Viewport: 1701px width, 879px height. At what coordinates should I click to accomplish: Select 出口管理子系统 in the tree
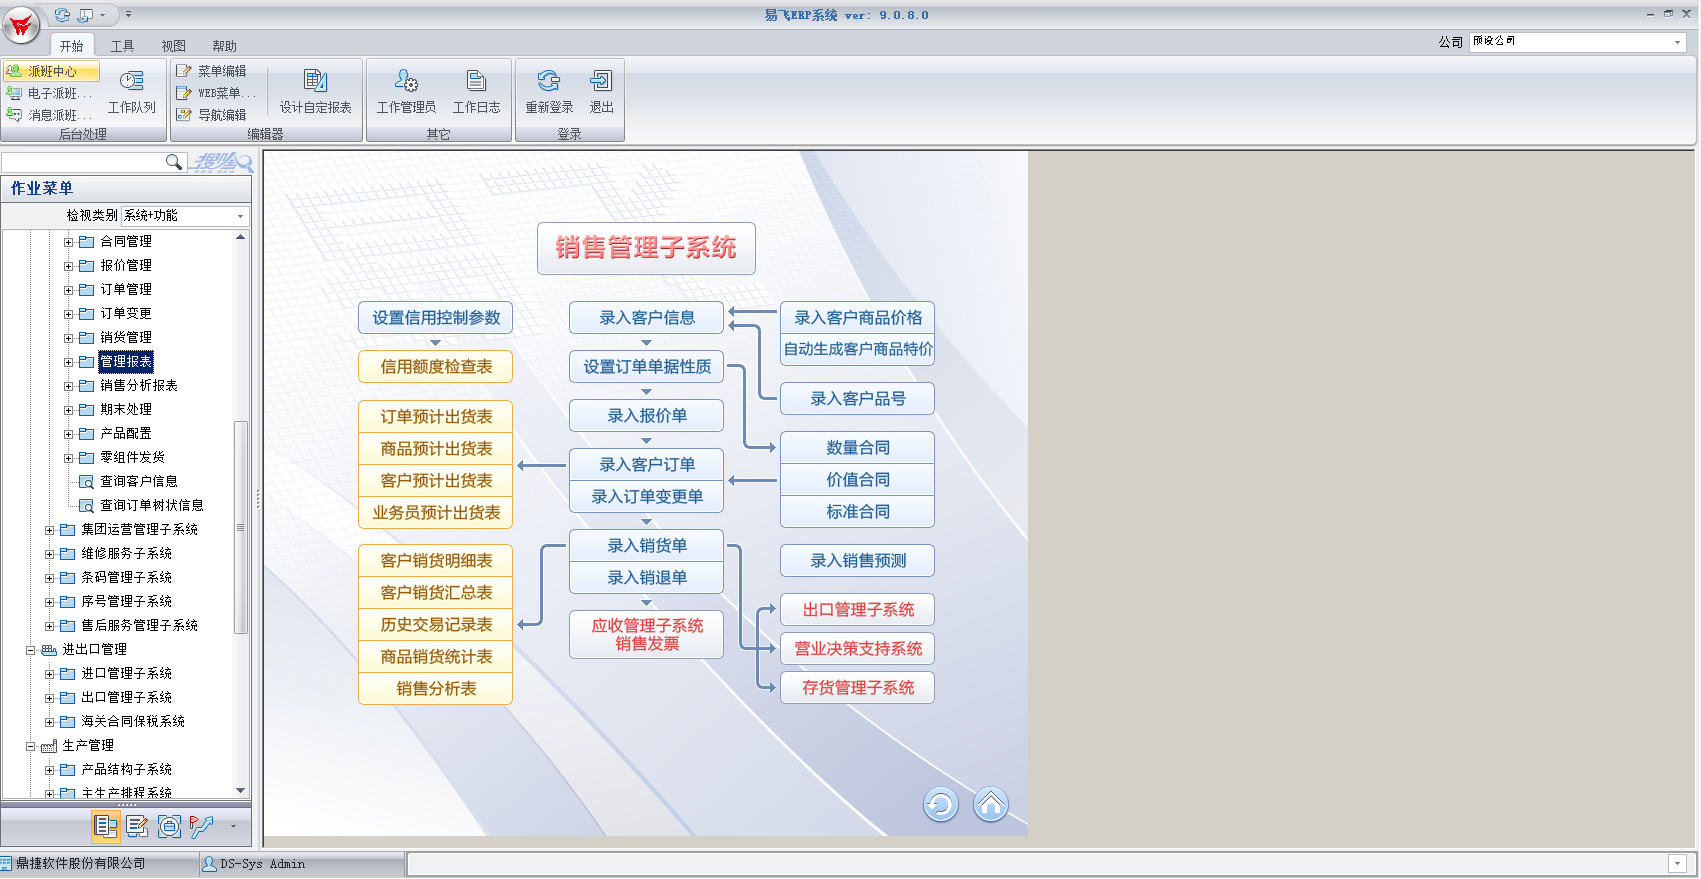(x=126, y=697)
